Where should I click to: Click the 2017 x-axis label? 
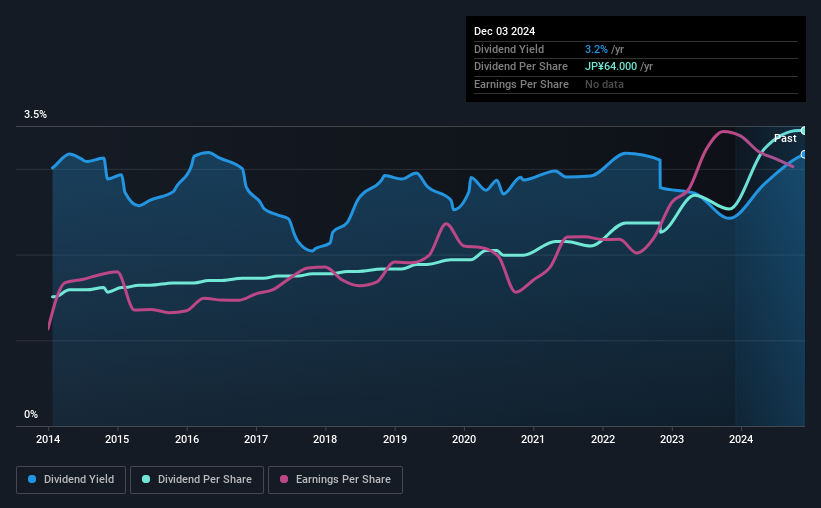click(x=256, y=439)
